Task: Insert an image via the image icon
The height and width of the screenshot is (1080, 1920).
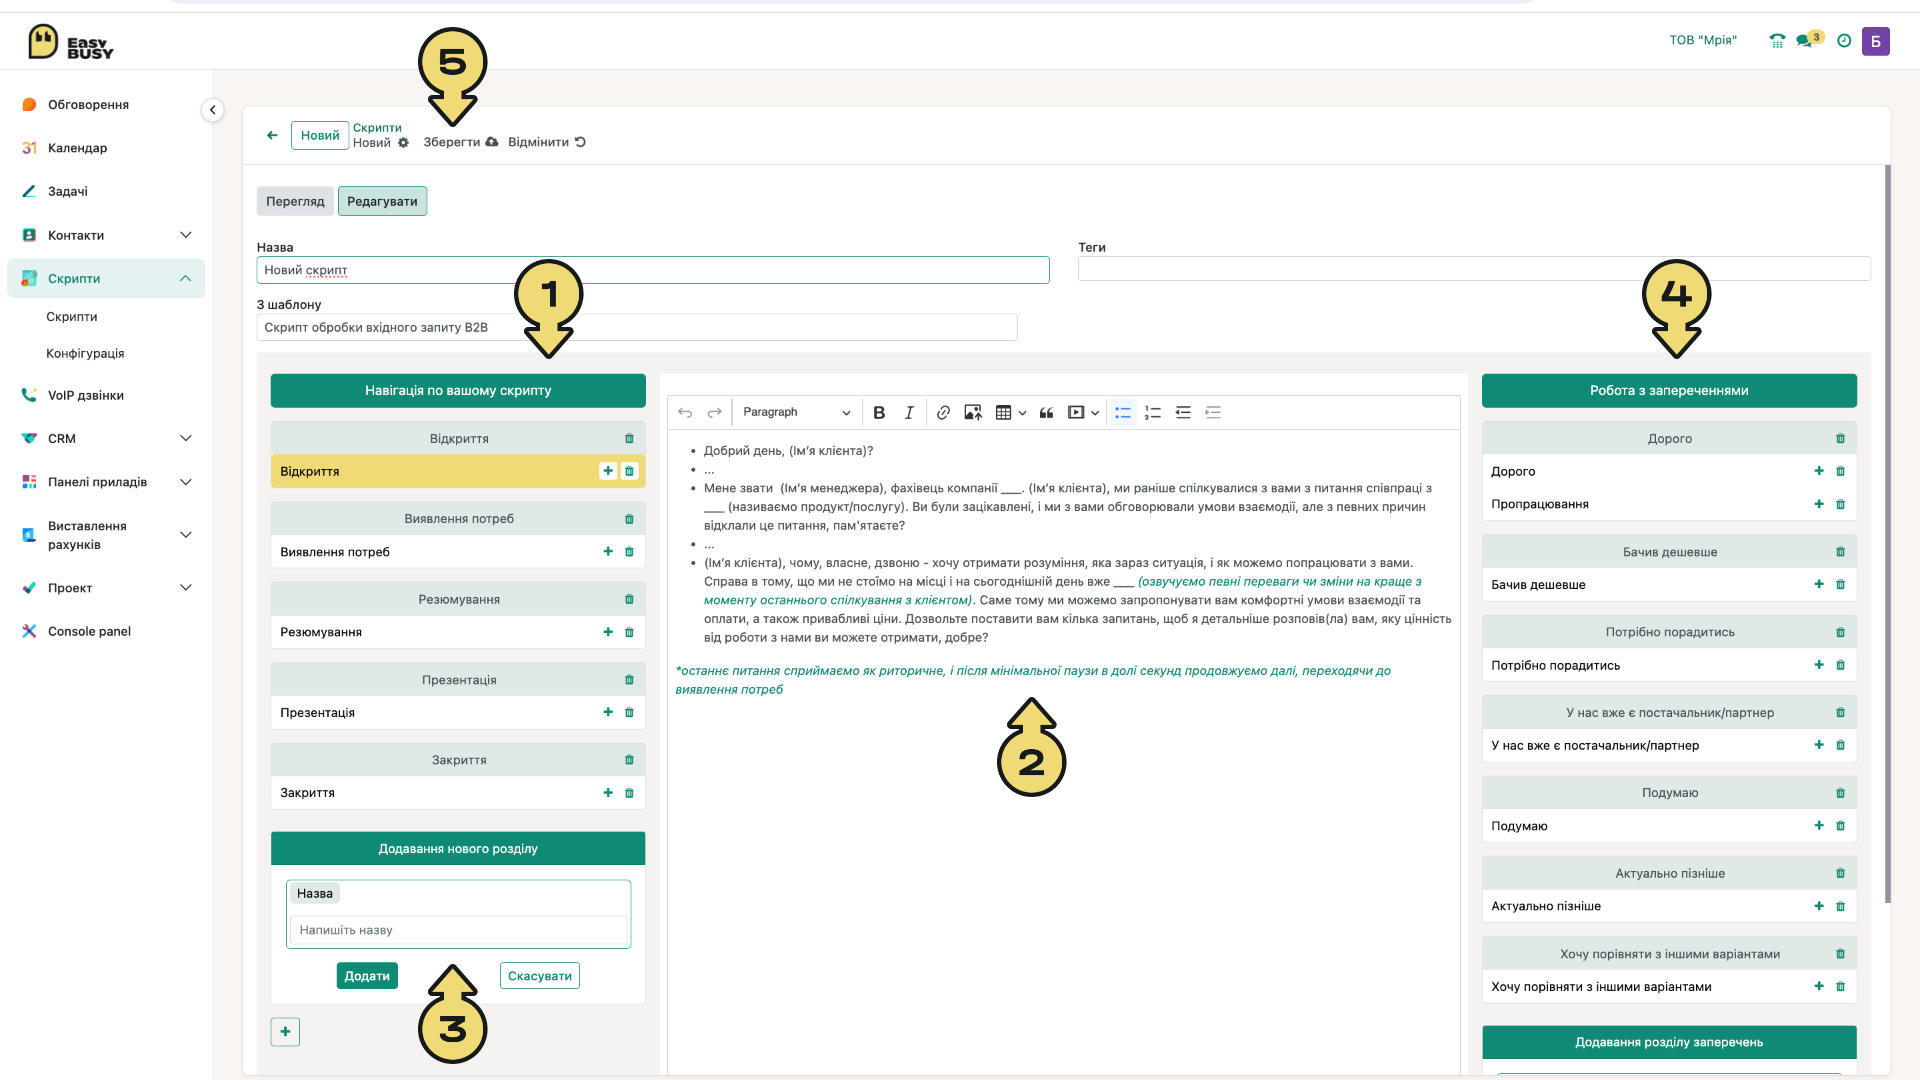Action: (973, 412)
